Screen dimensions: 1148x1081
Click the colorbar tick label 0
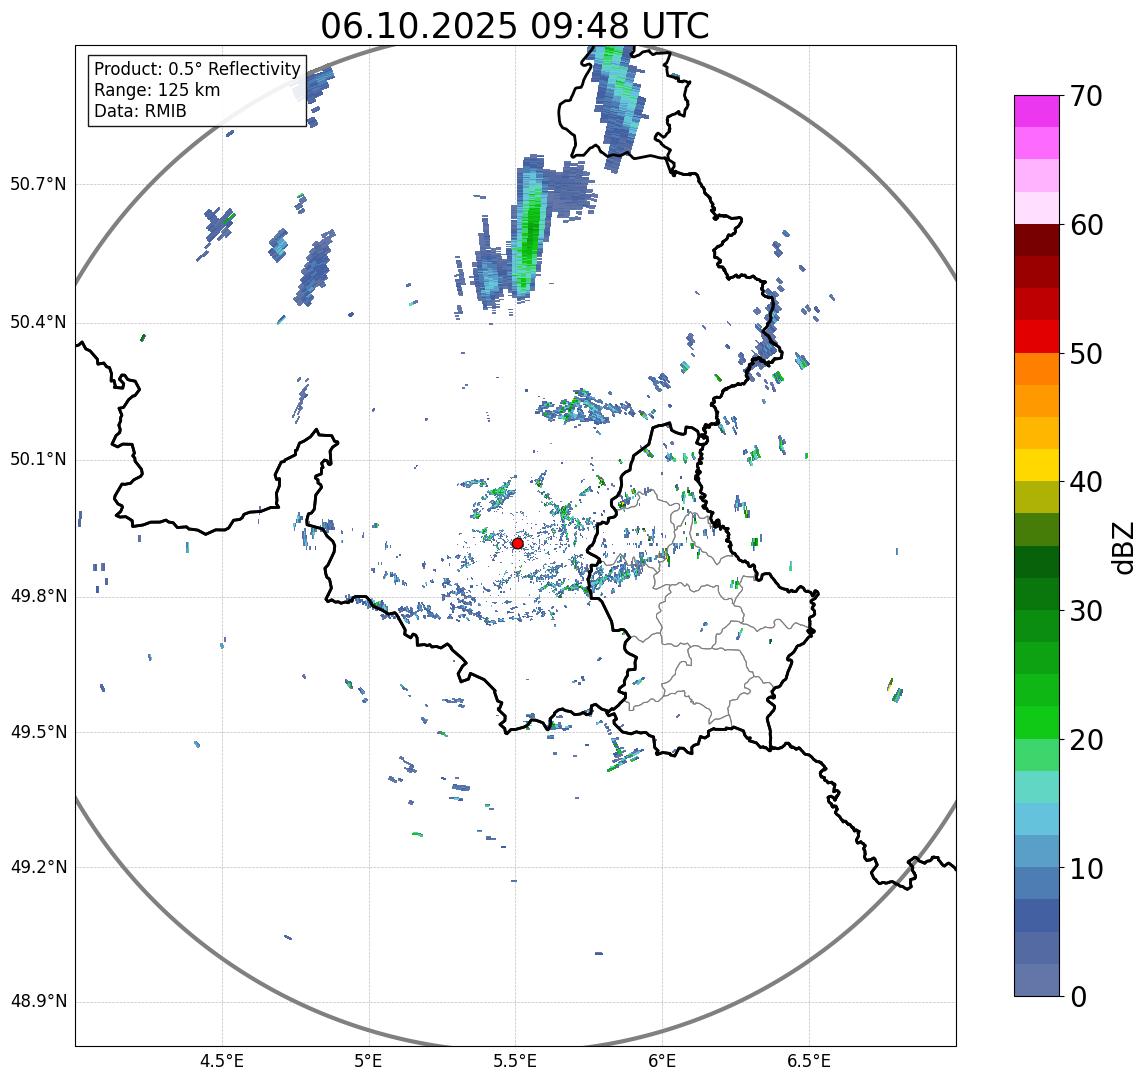pyautogui.click(x=1078, y=997)
